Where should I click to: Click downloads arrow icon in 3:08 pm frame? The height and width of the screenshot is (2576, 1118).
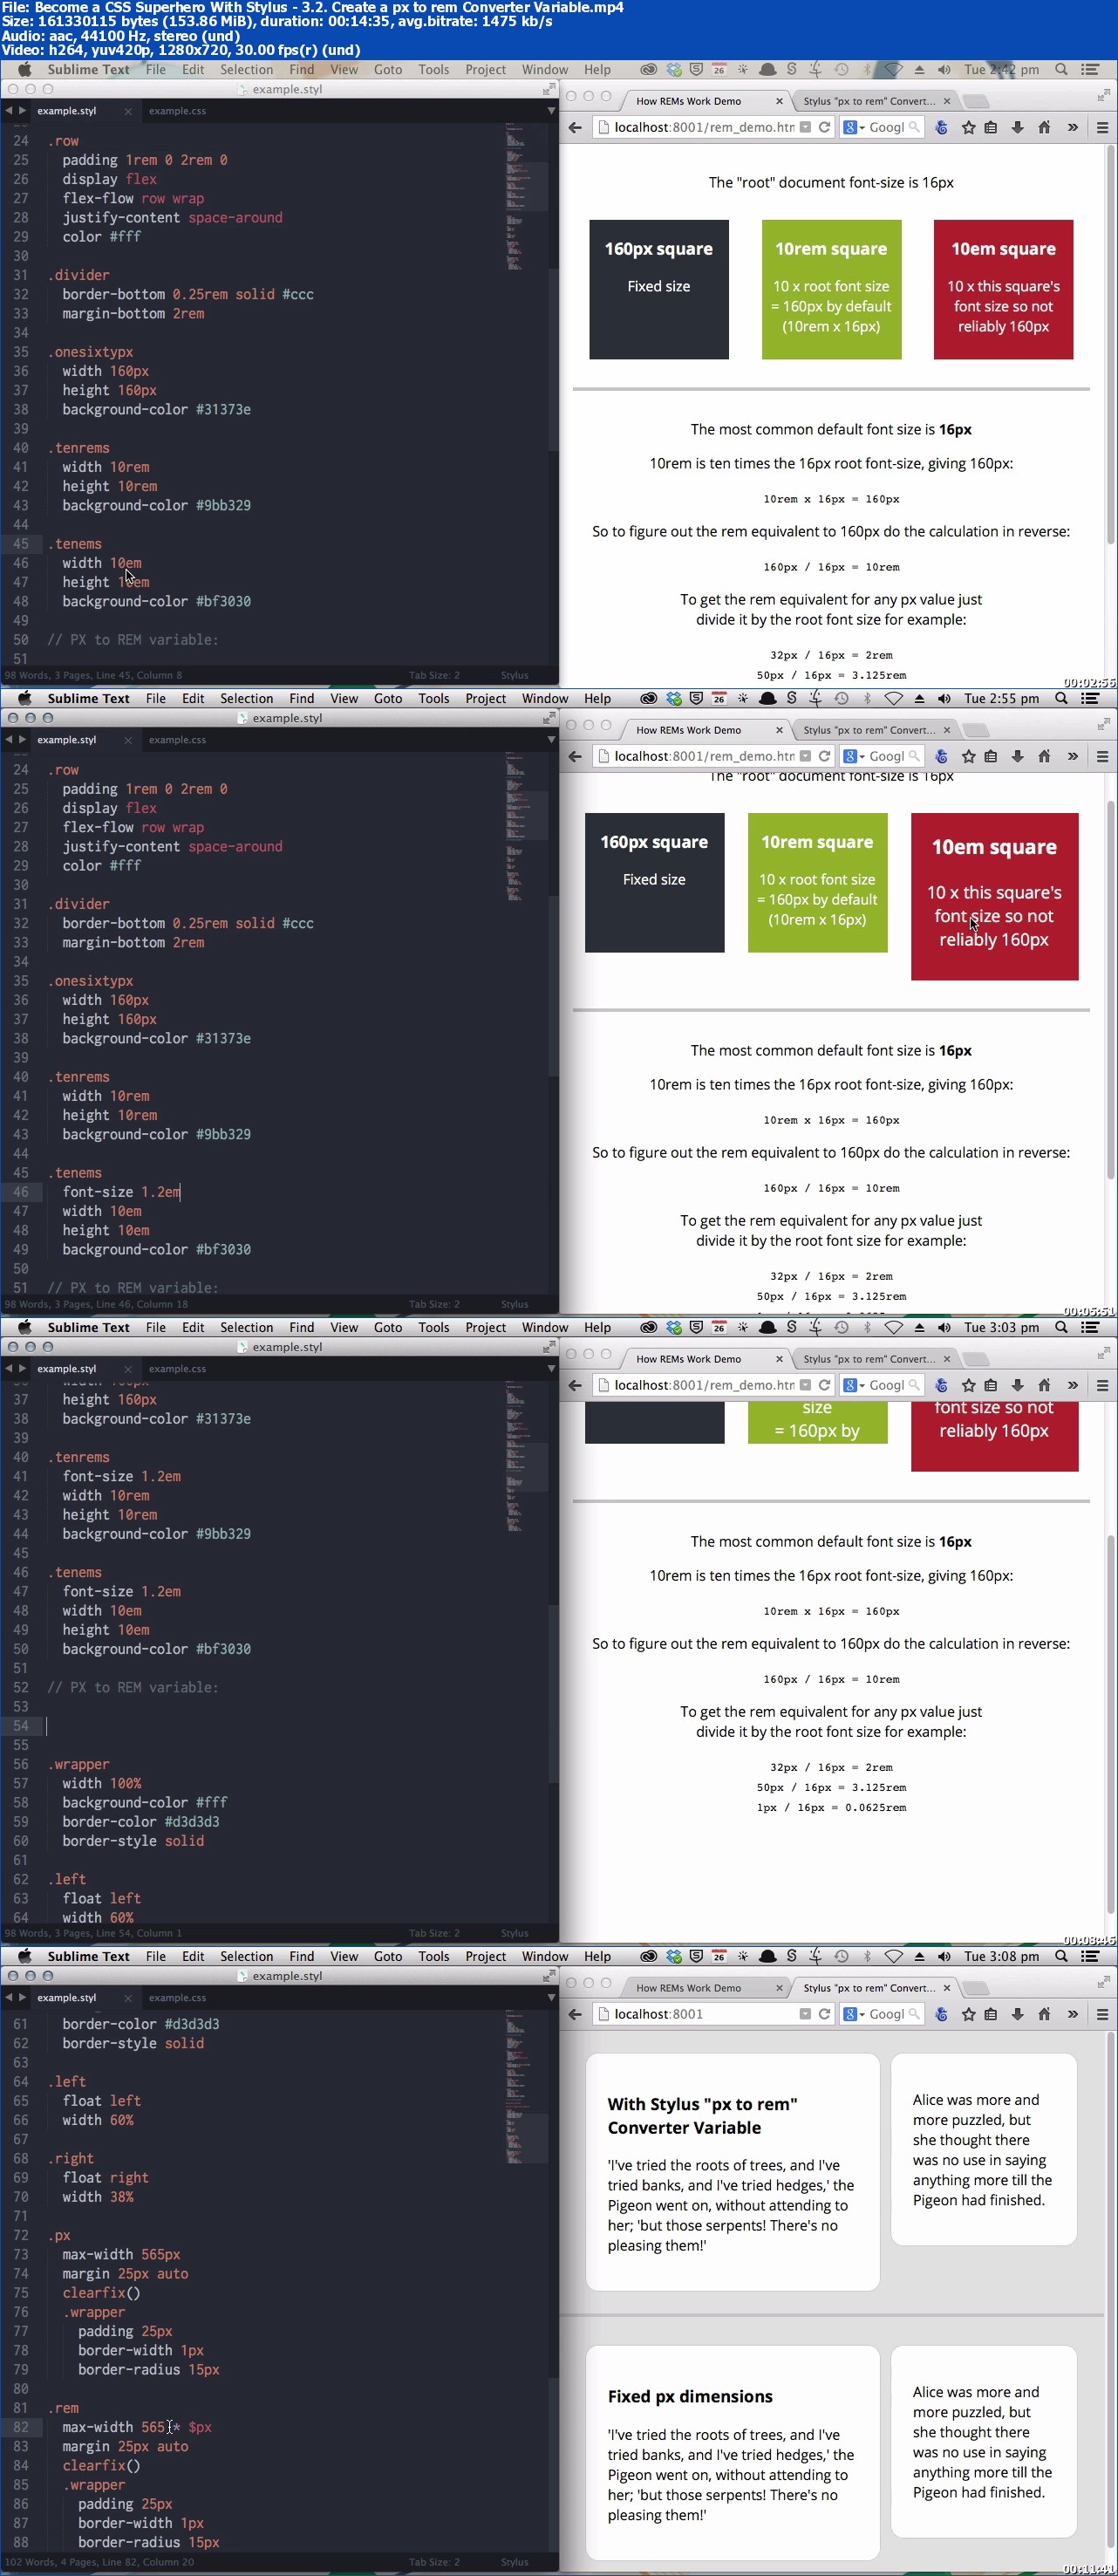point(1017,2014)
